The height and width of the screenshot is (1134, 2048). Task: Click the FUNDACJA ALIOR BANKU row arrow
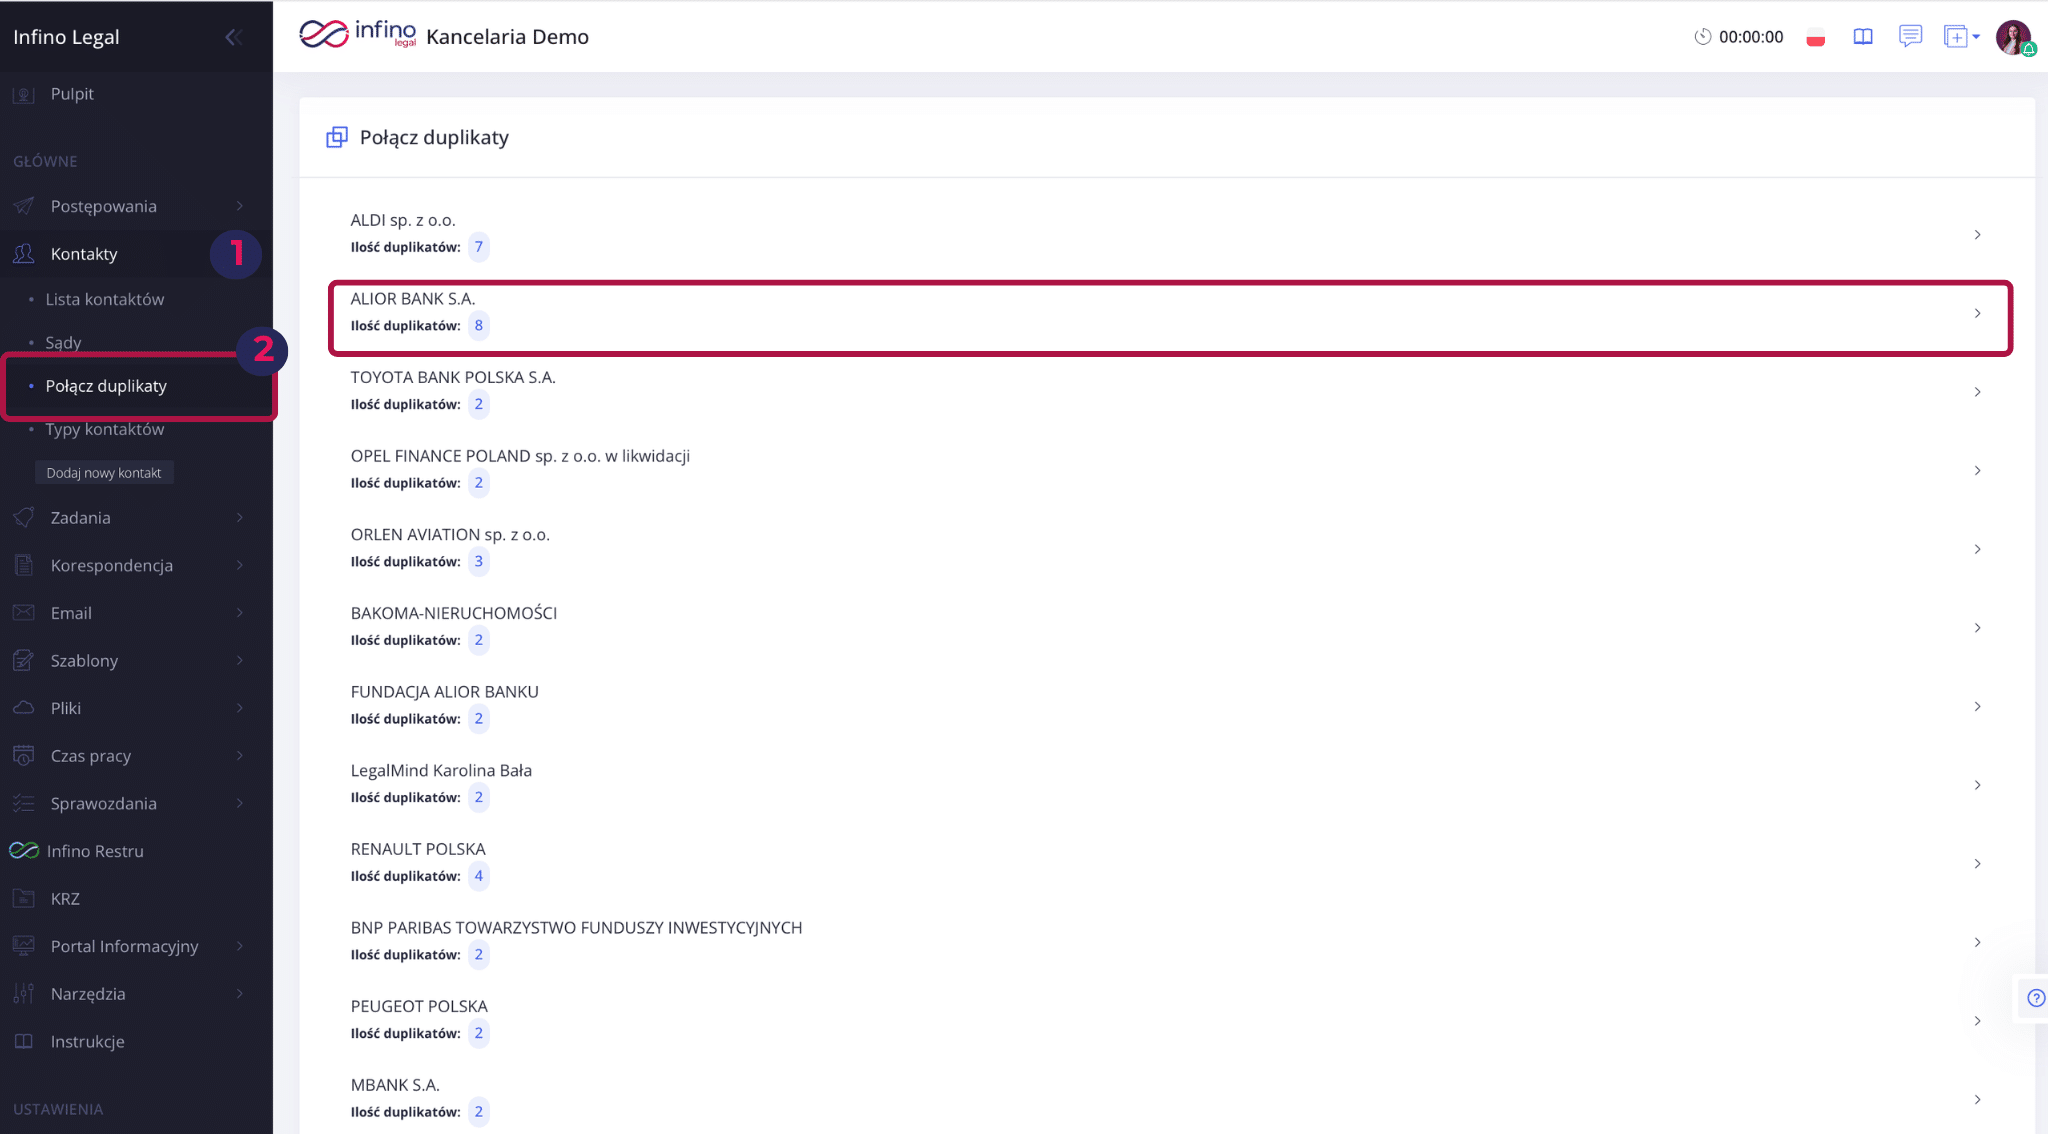pyautogui.click(x=1977, y=706)
